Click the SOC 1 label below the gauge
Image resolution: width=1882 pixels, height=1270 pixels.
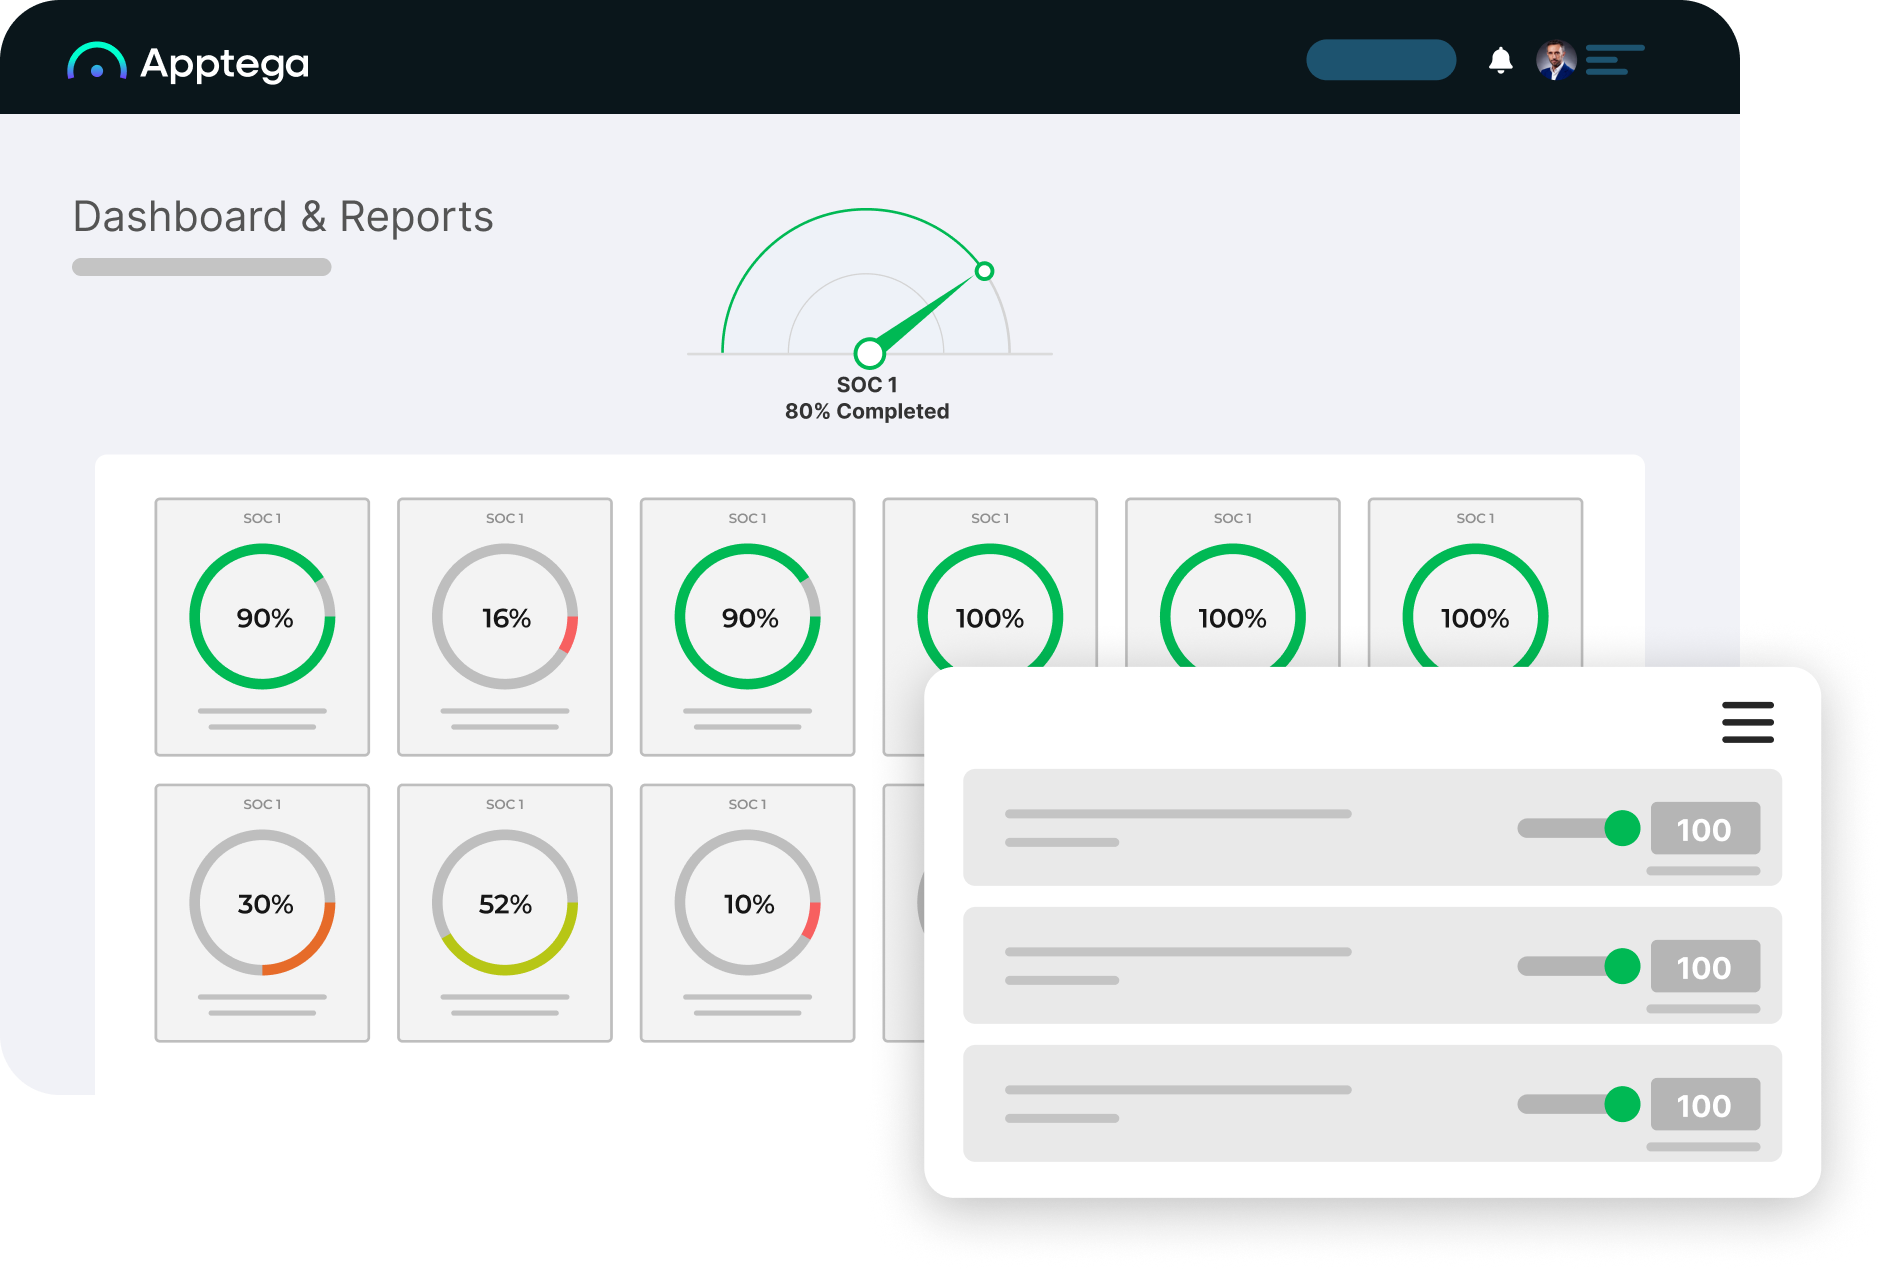[x=868, y=382]
